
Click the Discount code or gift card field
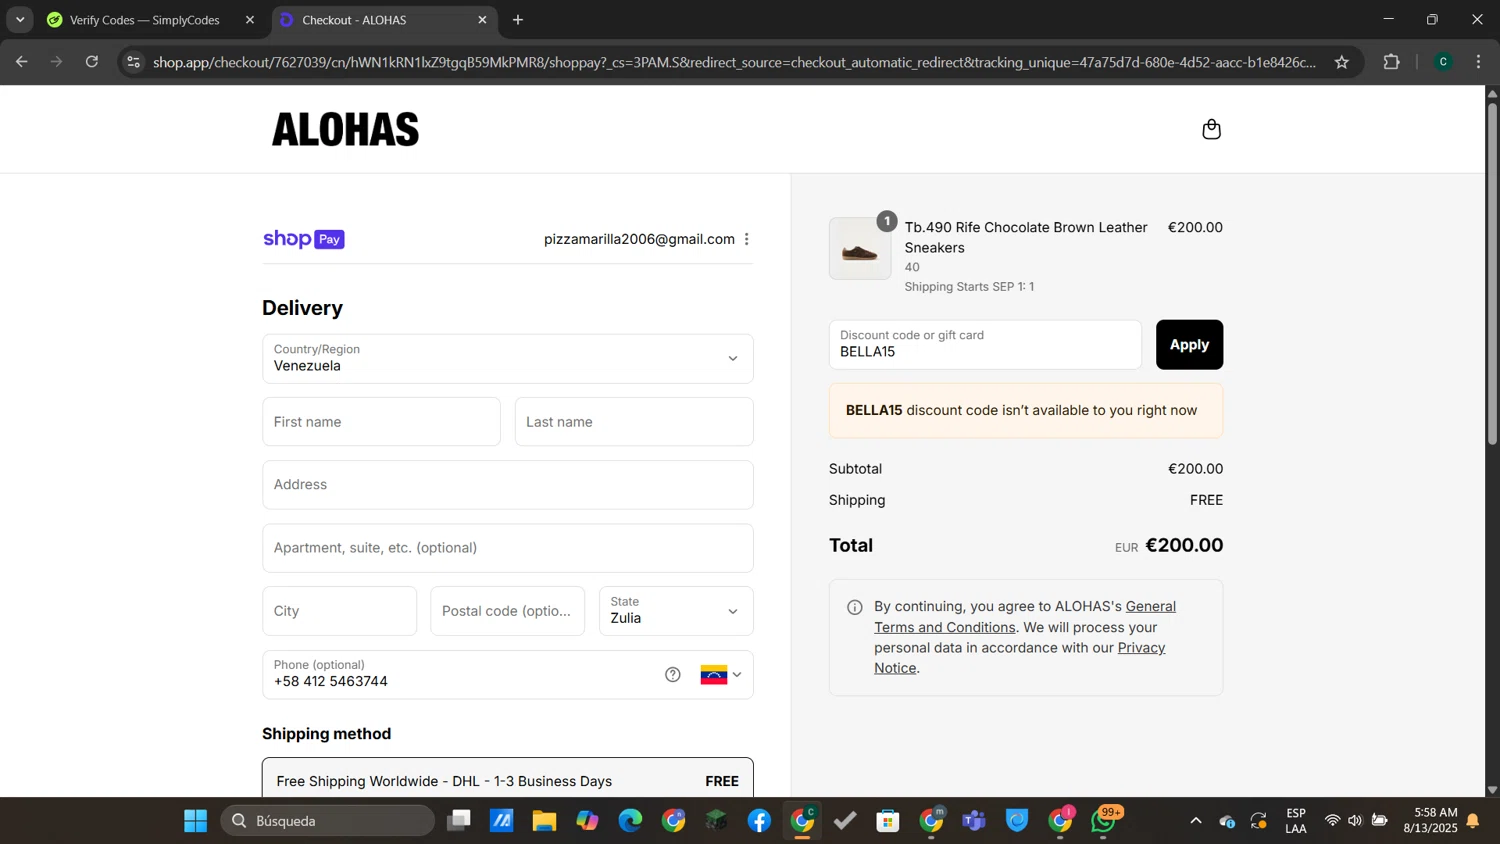(x=985, y=345)
